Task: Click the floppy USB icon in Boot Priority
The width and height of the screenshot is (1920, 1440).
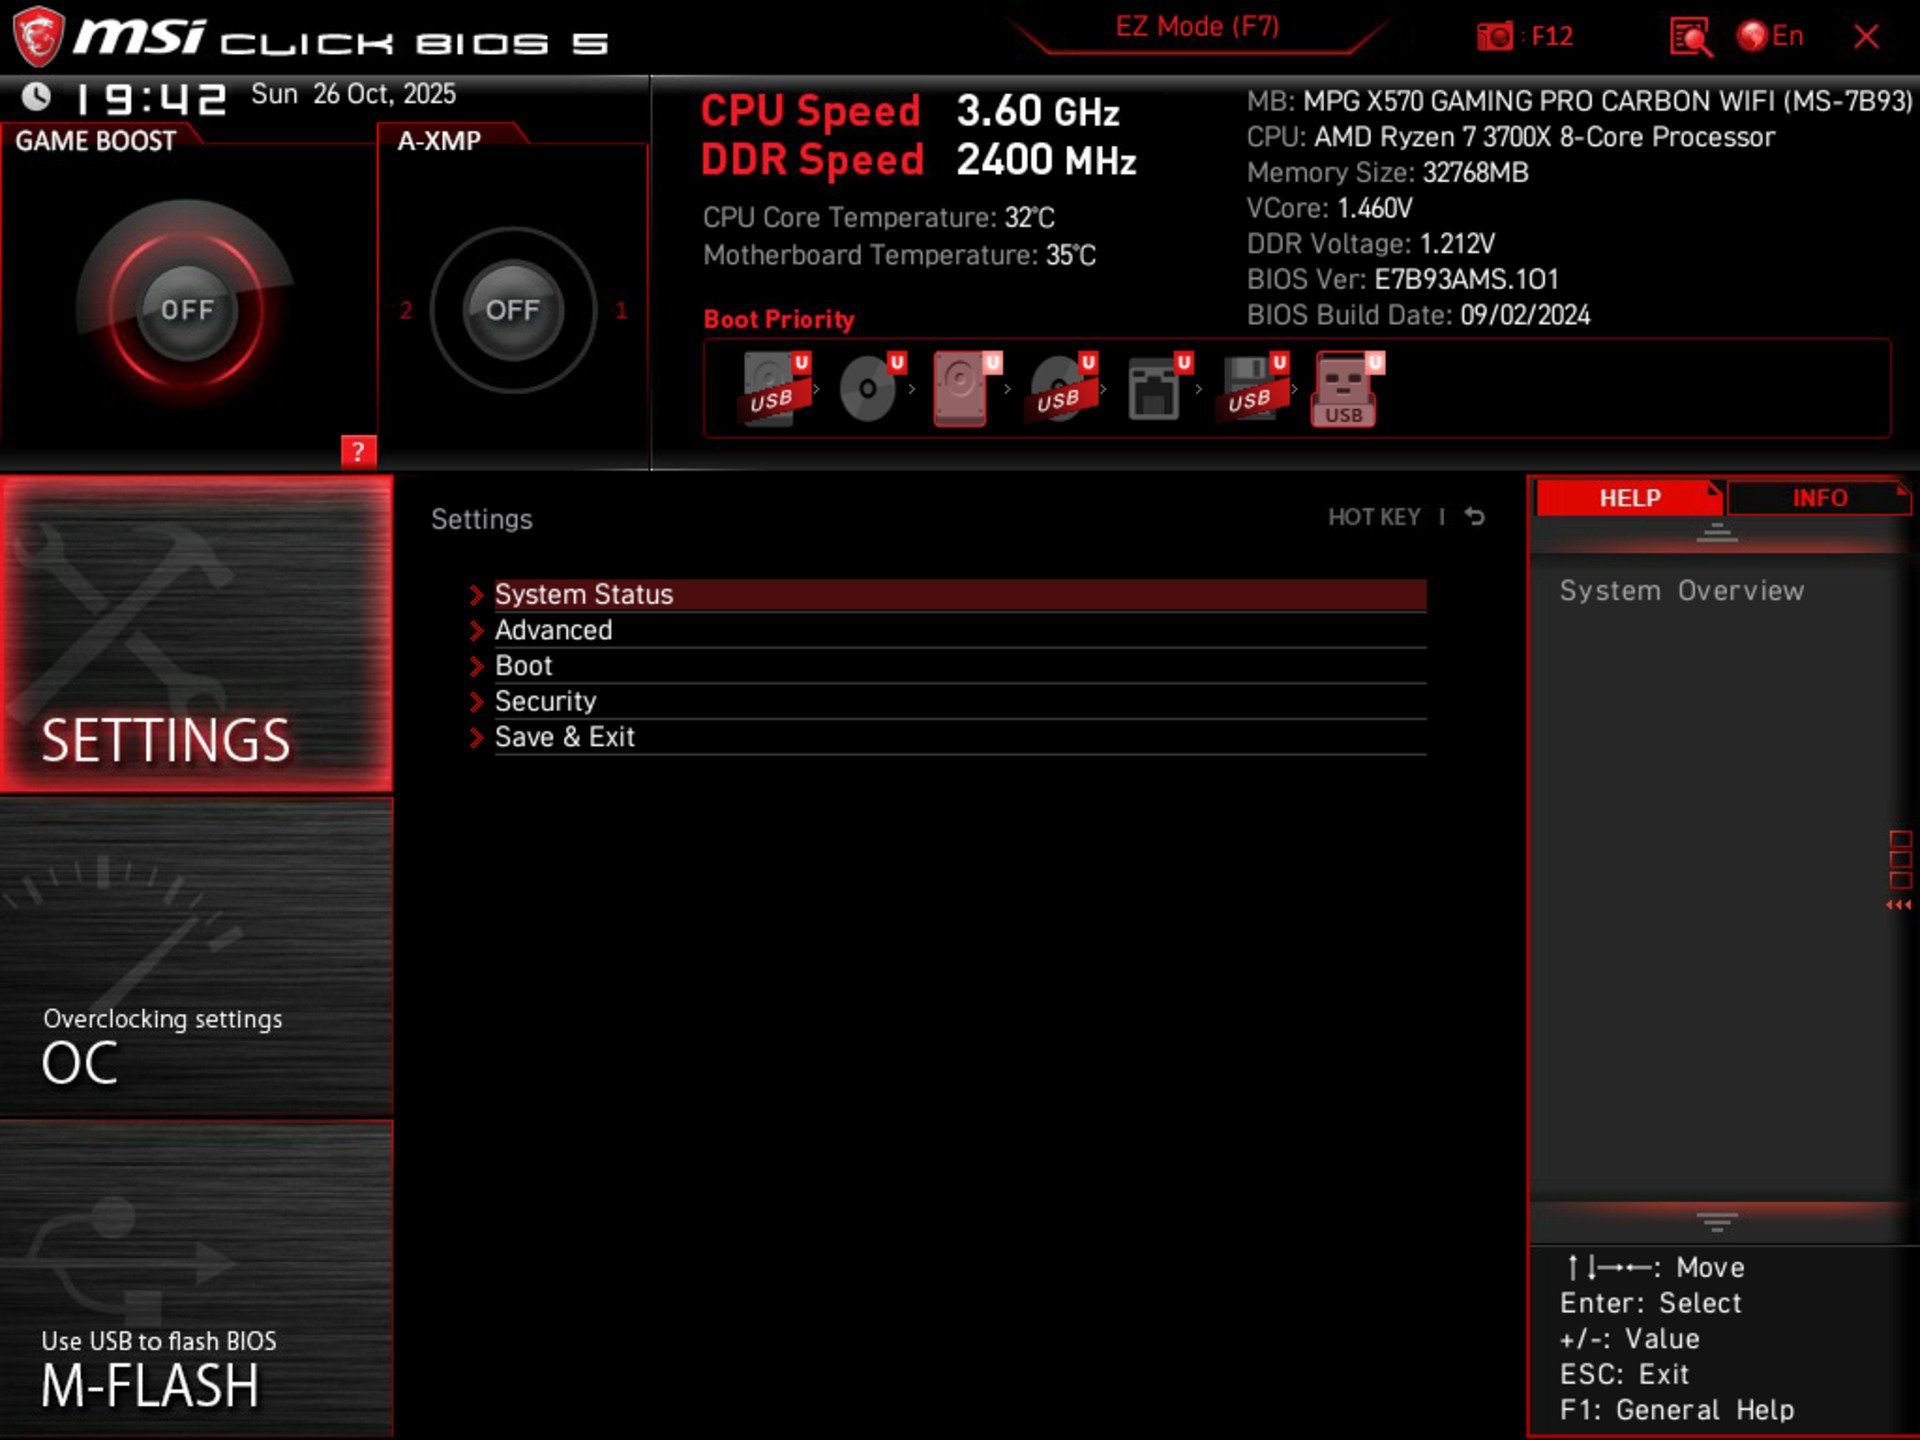Action: [x=1248, y=385]
